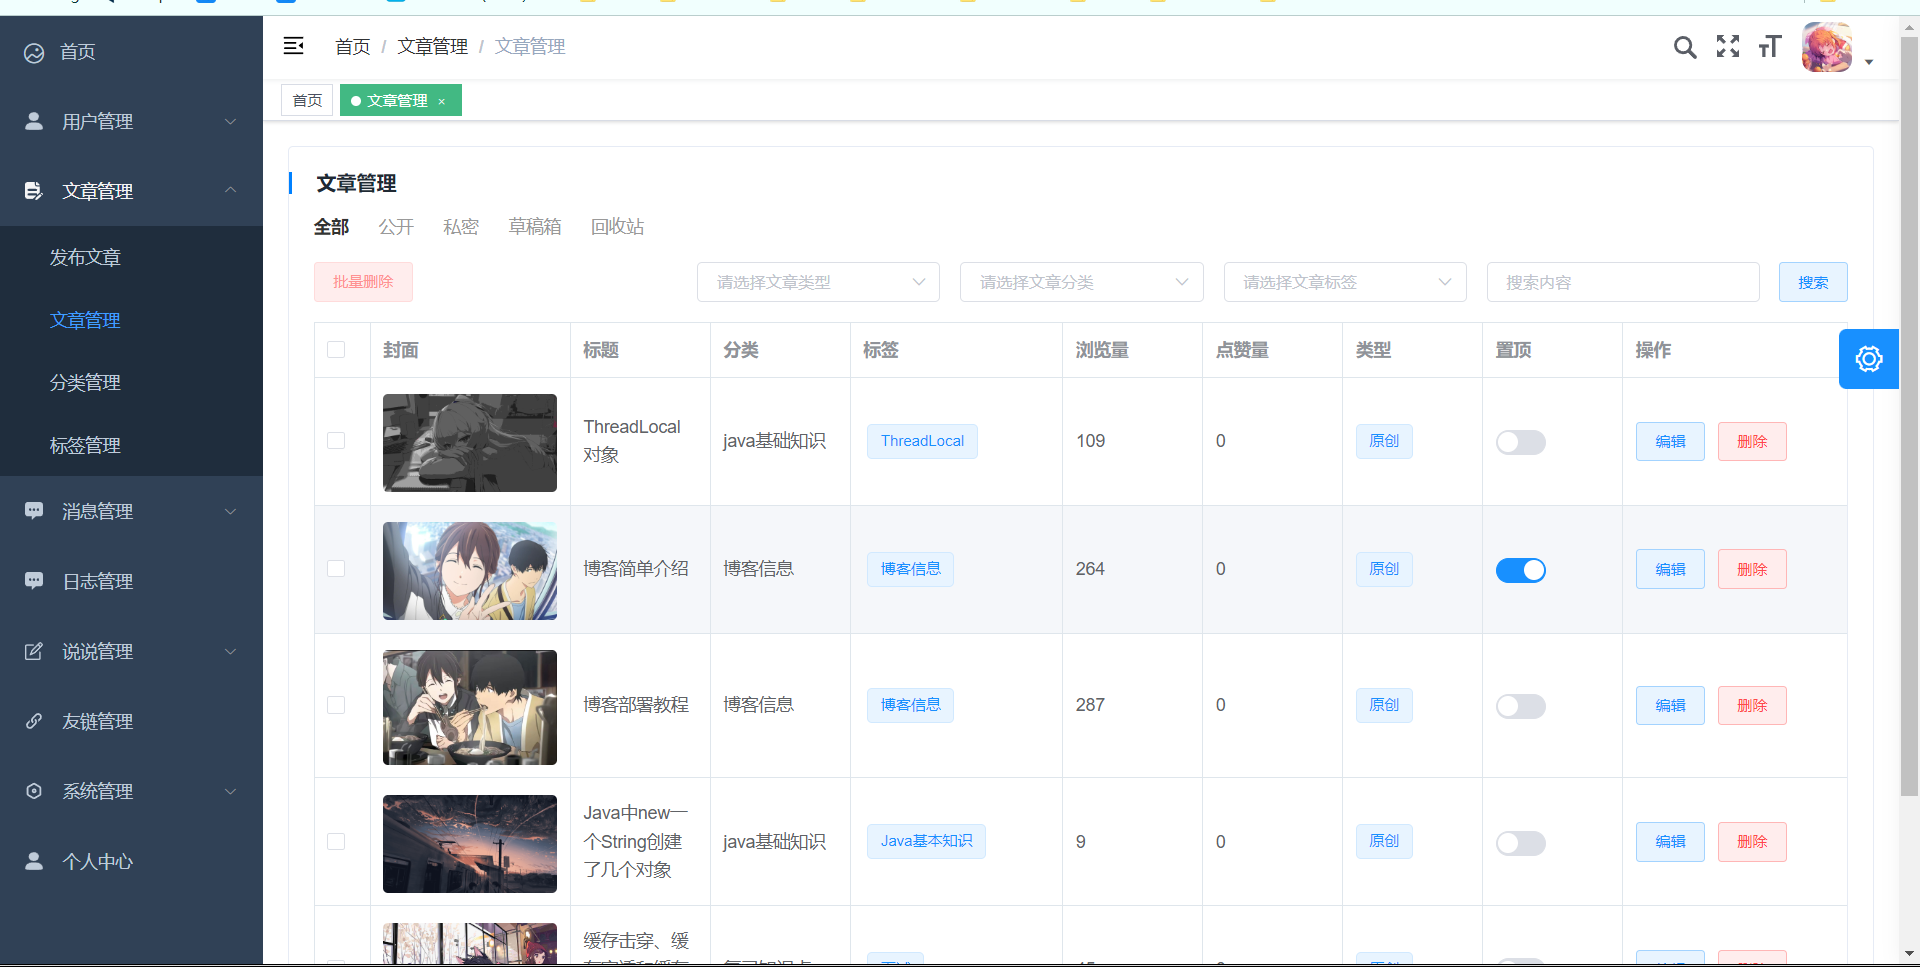1920x967 pixels.
Task: Select all rows with header checkbox
Action: [336, 350]
